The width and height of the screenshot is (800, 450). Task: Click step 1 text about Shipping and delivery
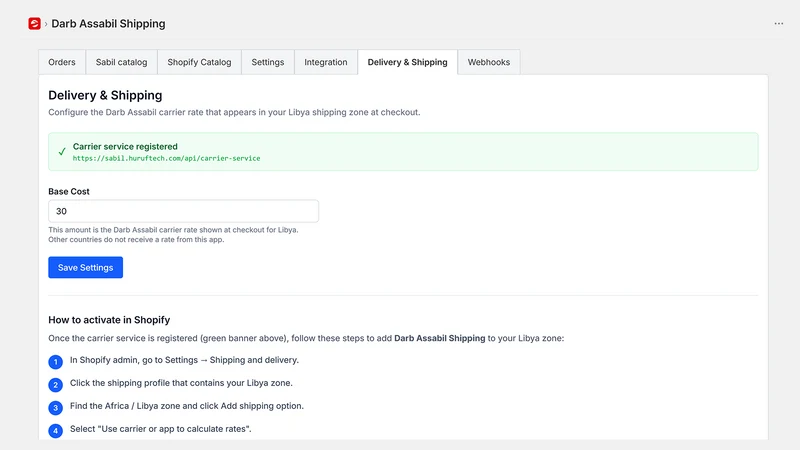click(184, 360)
